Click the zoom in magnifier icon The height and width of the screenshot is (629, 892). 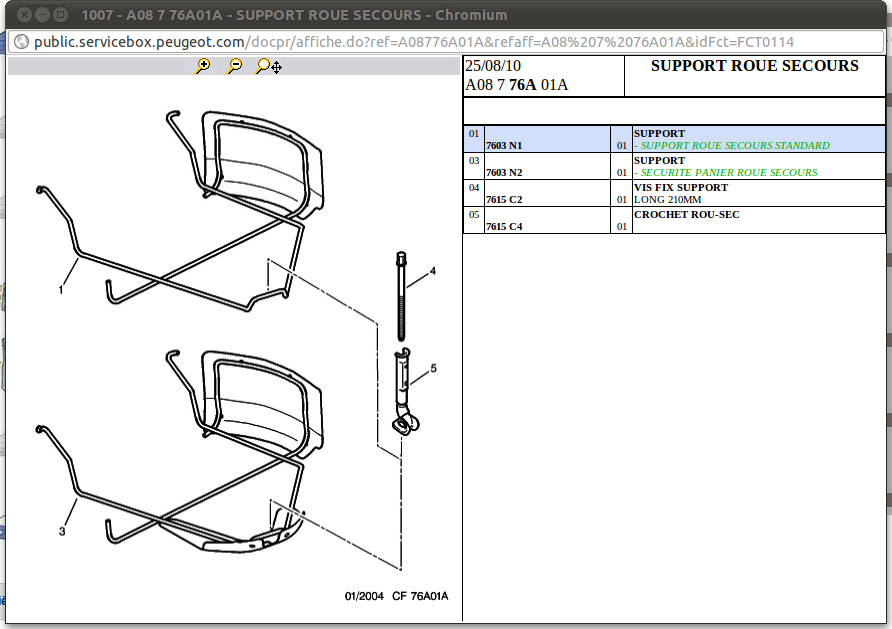tap(203, 66)
